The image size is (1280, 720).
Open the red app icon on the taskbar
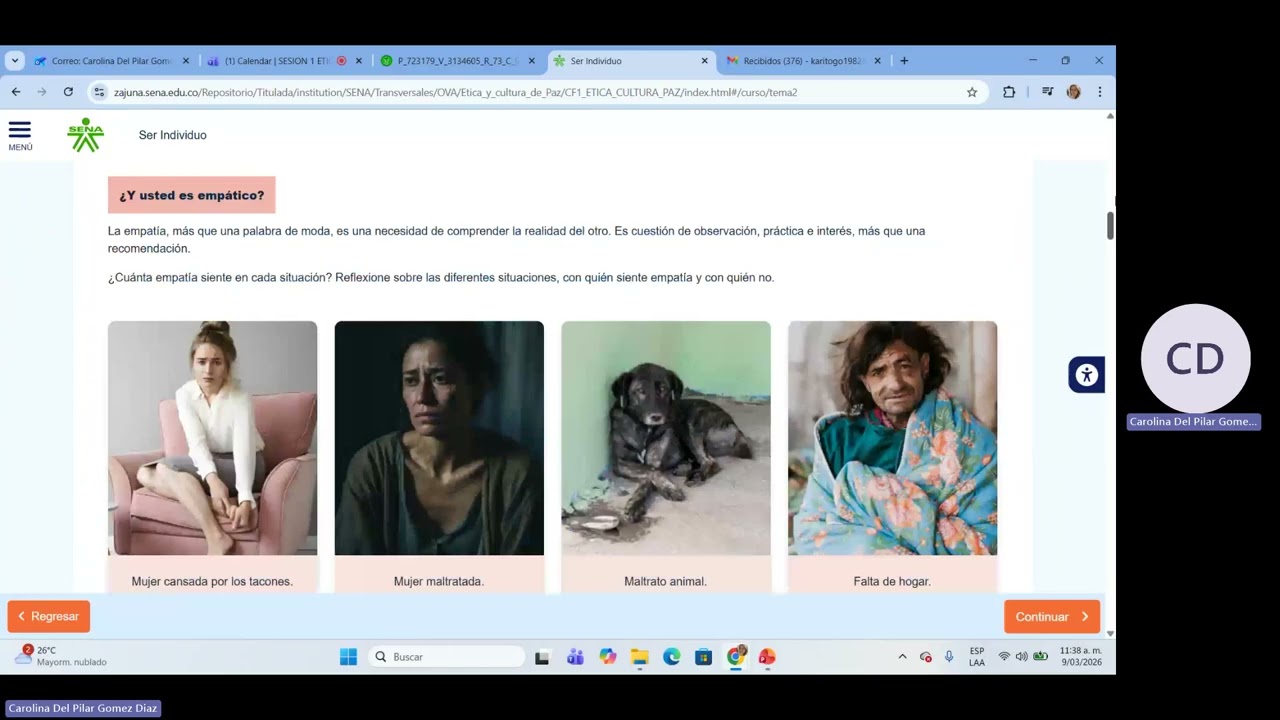767,657
